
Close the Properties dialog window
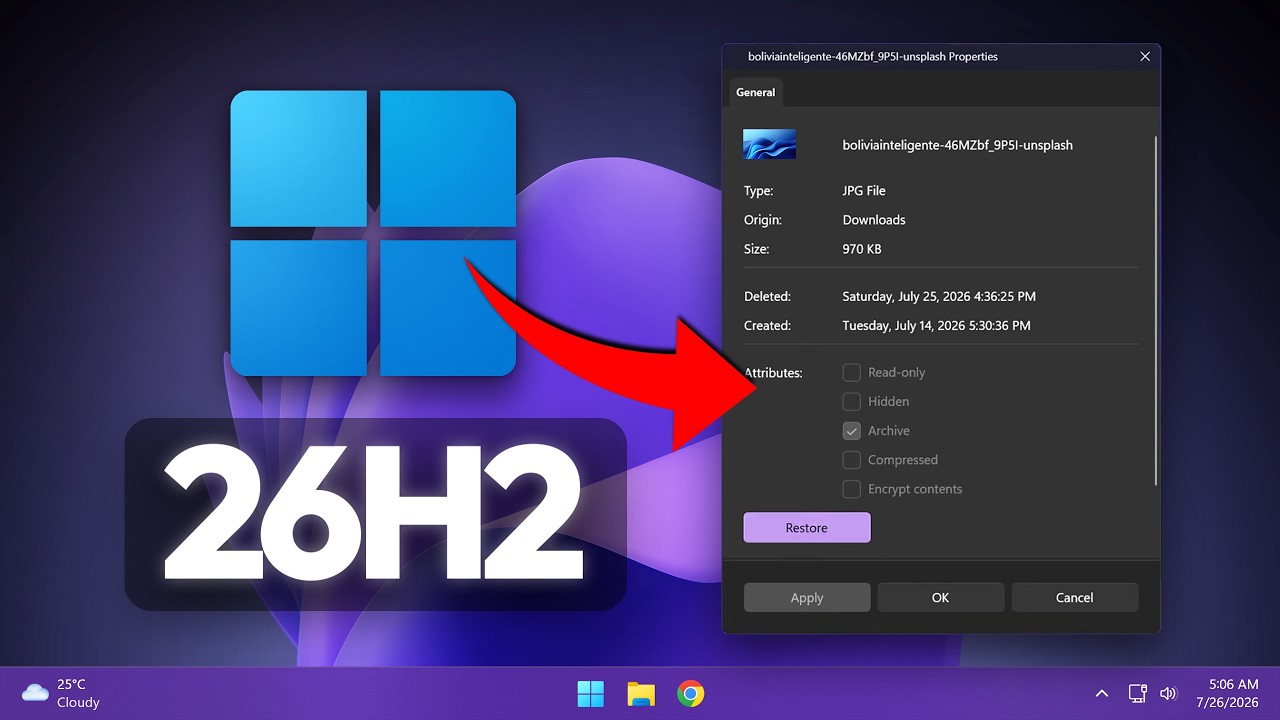pos(1145,57)
